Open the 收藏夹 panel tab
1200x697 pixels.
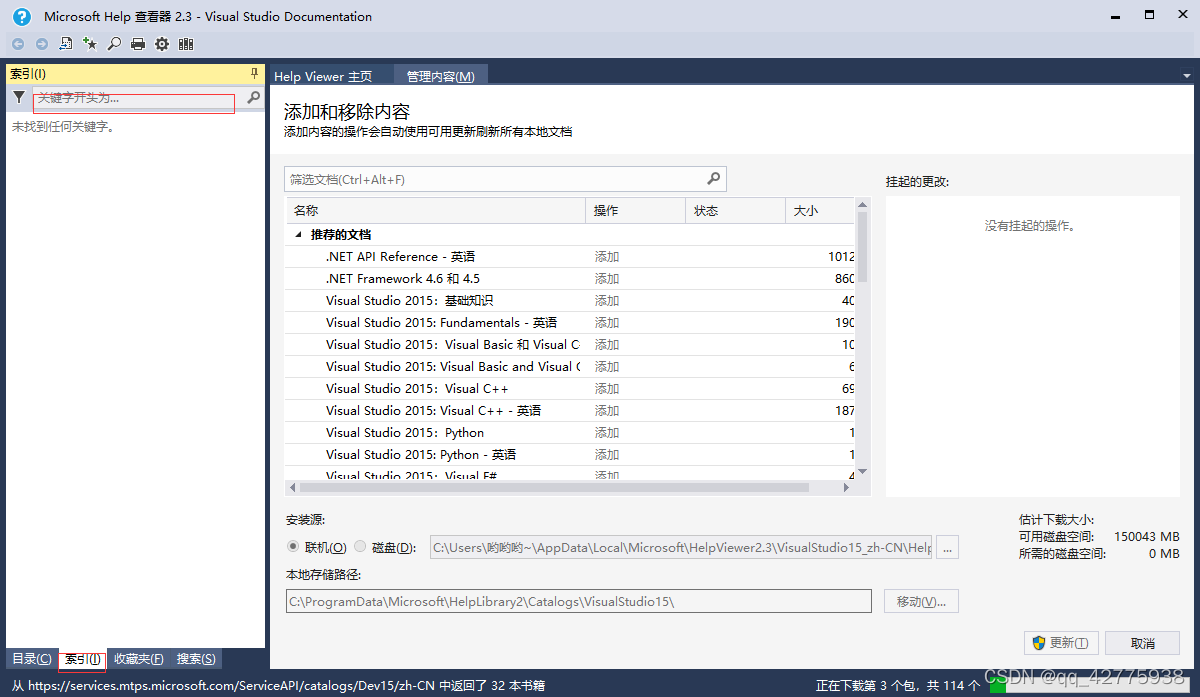point(139,659)
